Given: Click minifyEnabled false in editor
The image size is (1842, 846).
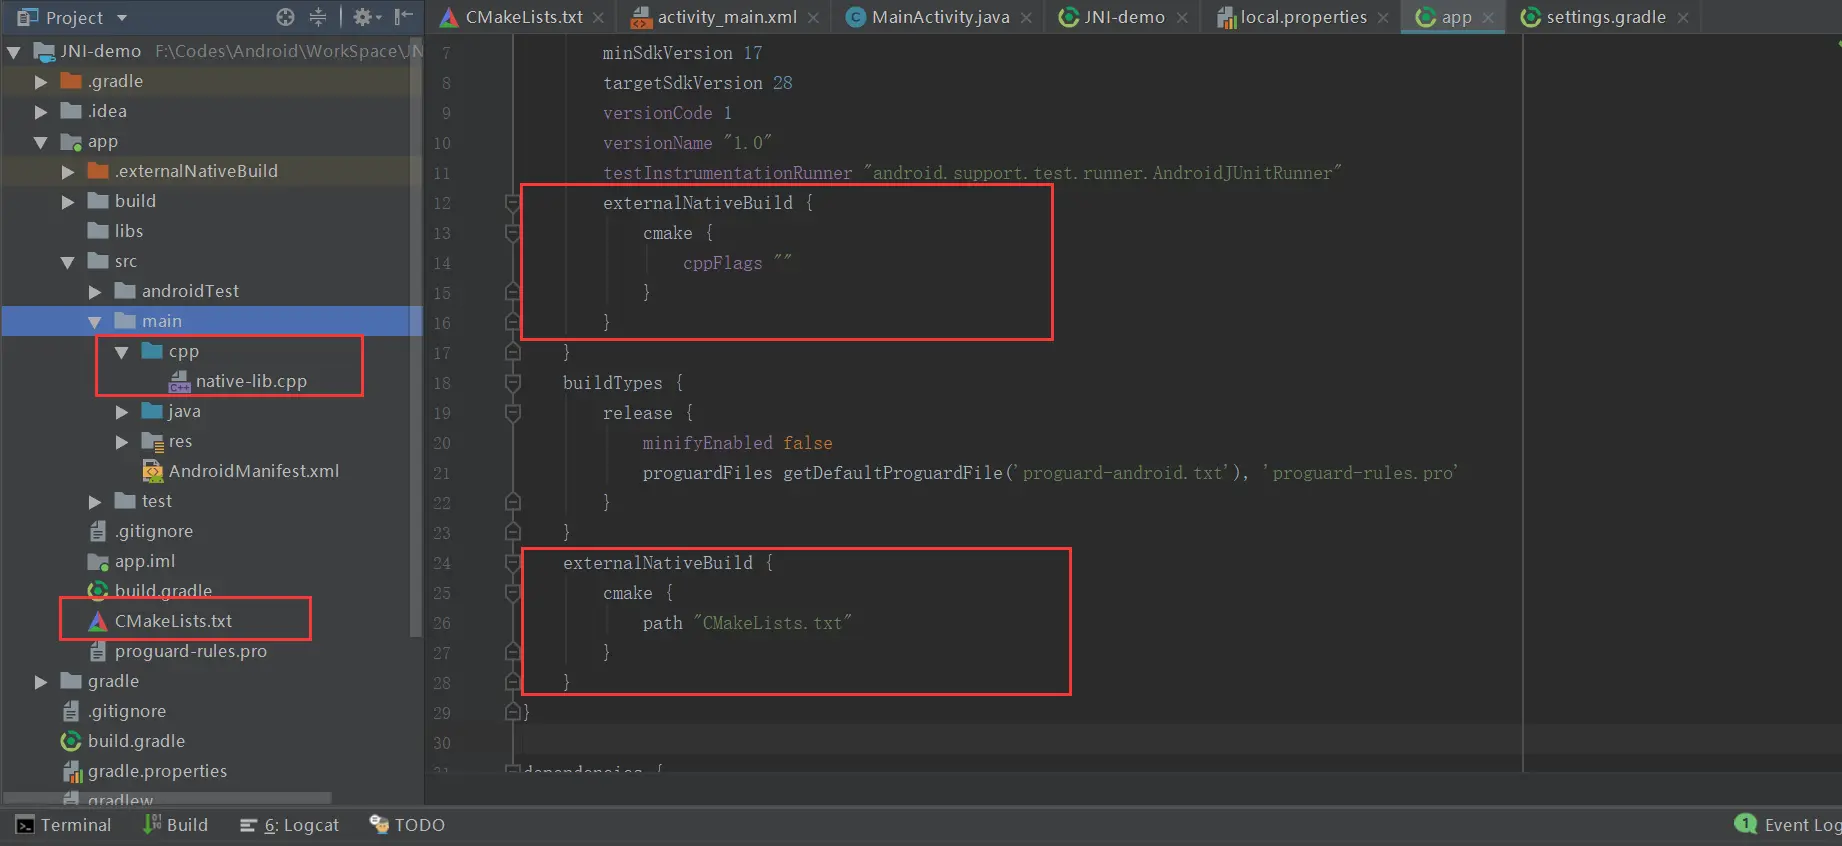Looking at the screenshot, I should click(x=737, y=443).
